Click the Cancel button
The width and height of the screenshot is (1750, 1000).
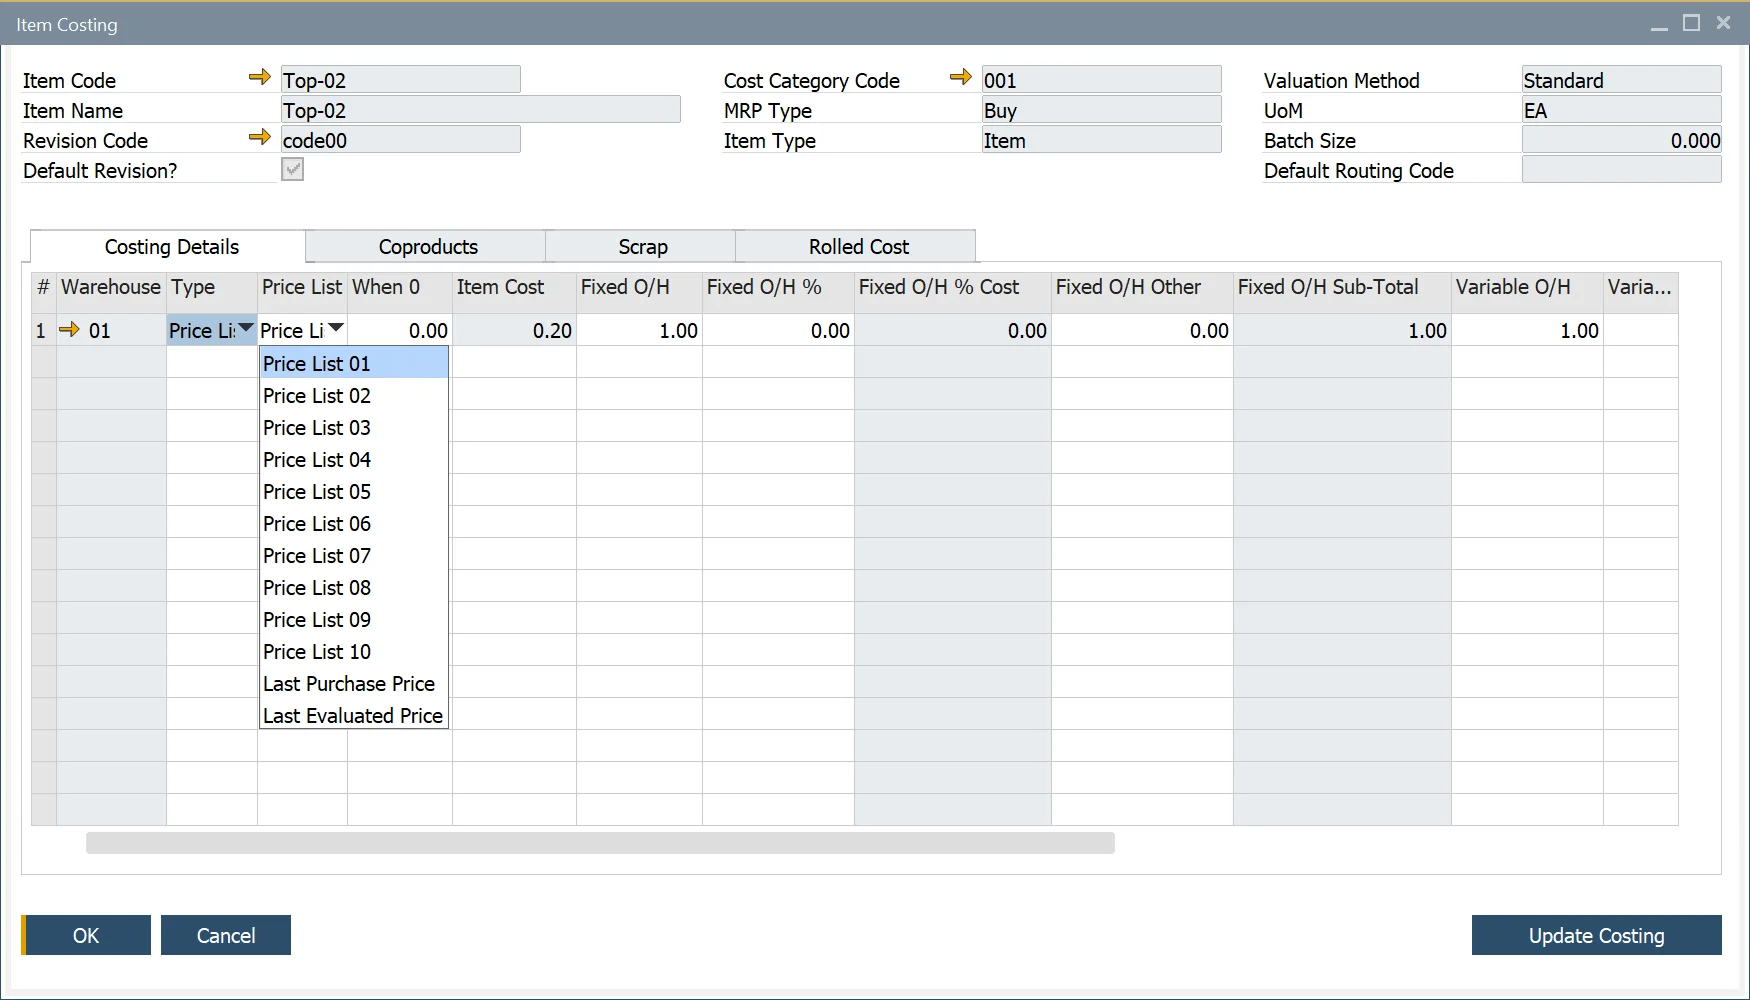pyautogui.click(x=225, y=935)
